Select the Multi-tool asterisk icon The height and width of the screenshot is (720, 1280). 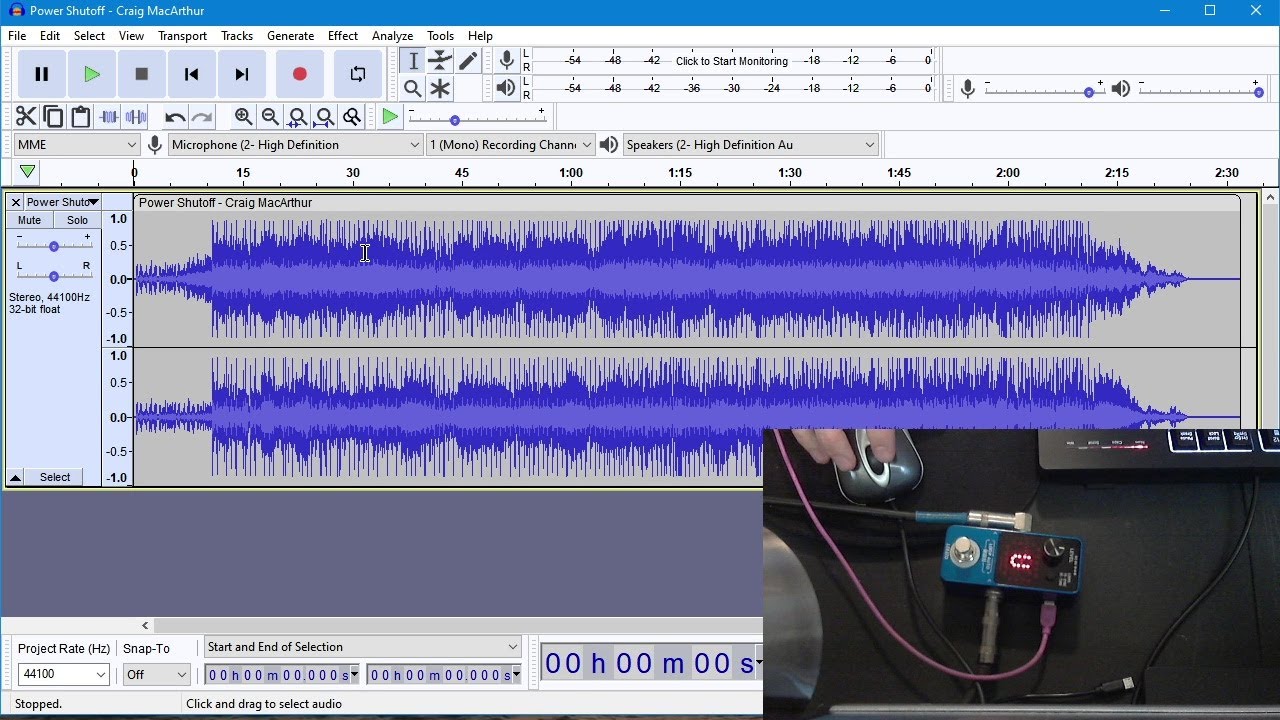pyautogui.click(x=440, y=88)
